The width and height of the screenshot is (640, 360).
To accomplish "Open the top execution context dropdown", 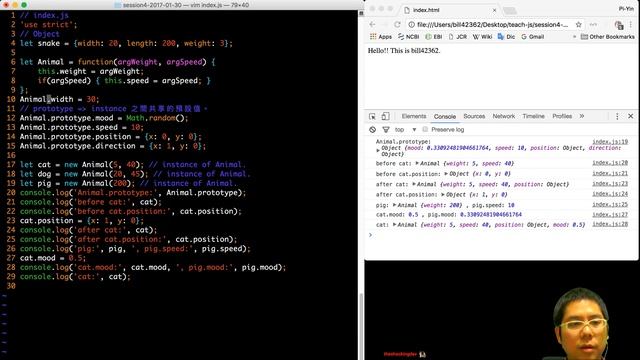I will point(405,129).
